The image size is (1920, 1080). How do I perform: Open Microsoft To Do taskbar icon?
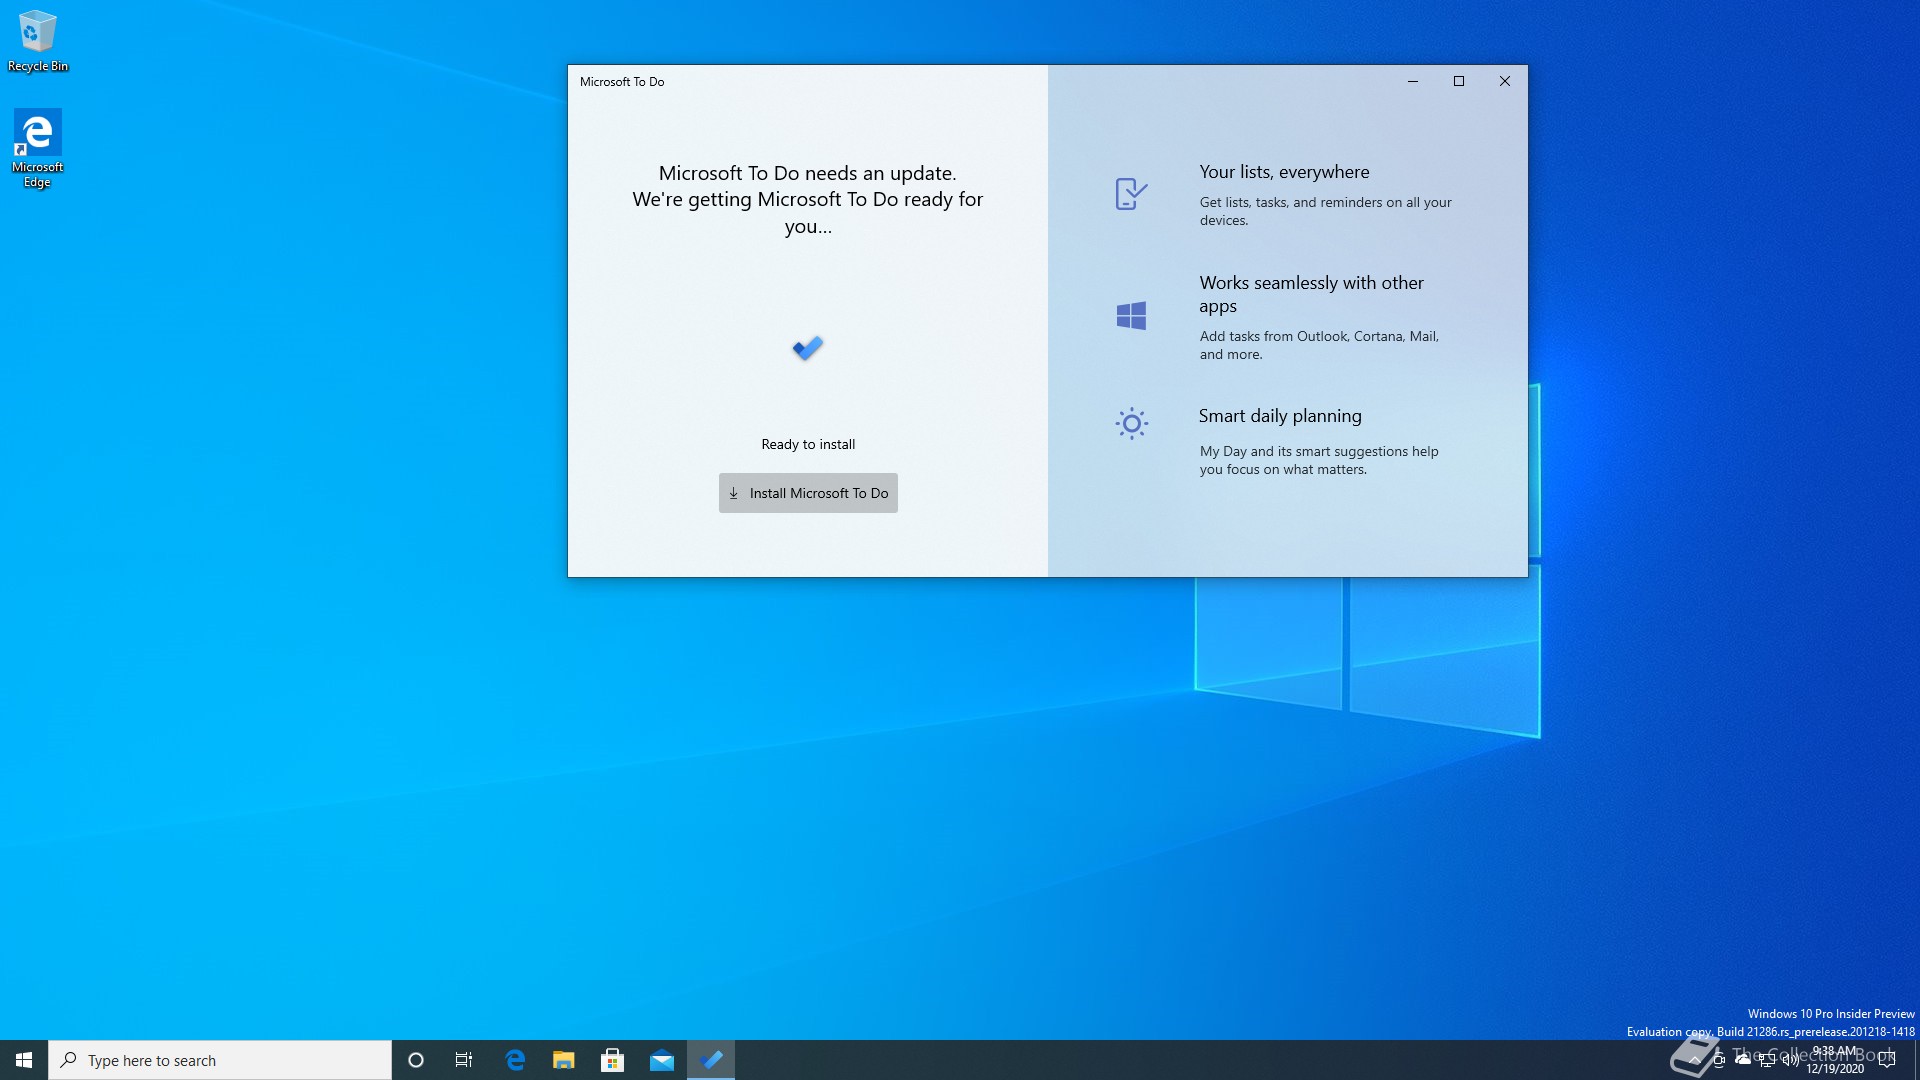711,1060
